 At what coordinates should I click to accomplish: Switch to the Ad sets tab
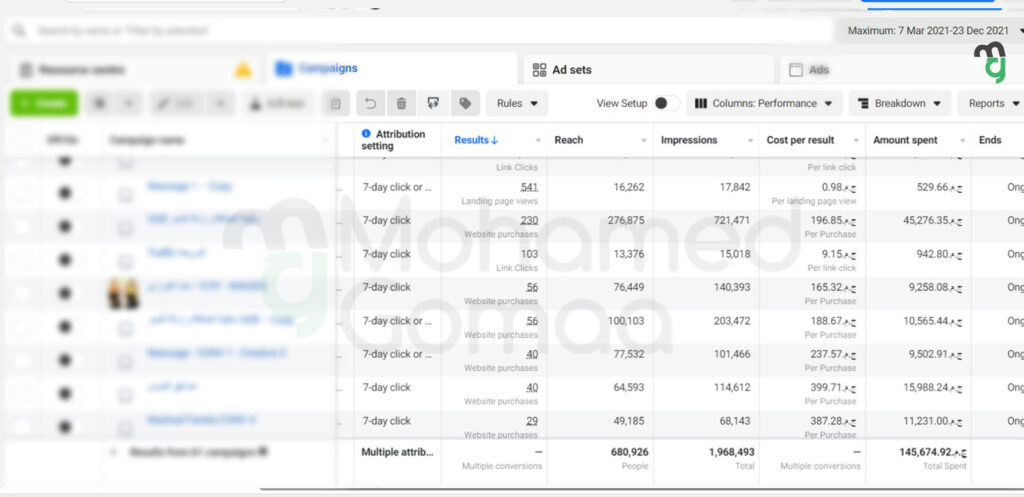[571, 70]
